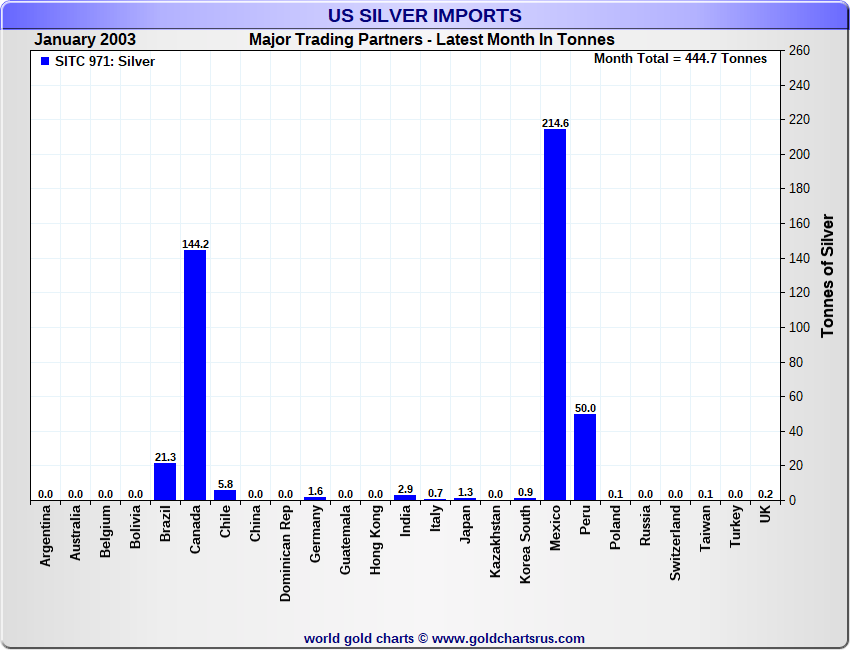The width and height of the screenshot is (850, 650).
Task: Click the Dominican Rep x-axis label
Action: click(286, 552)
